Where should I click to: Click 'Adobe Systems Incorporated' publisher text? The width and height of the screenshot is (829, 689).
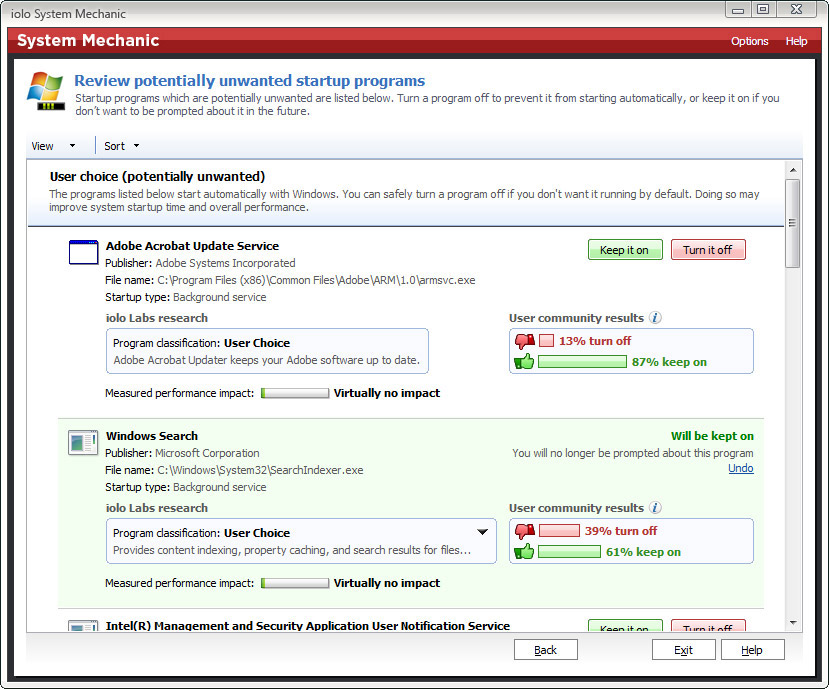tap(225, 263)
